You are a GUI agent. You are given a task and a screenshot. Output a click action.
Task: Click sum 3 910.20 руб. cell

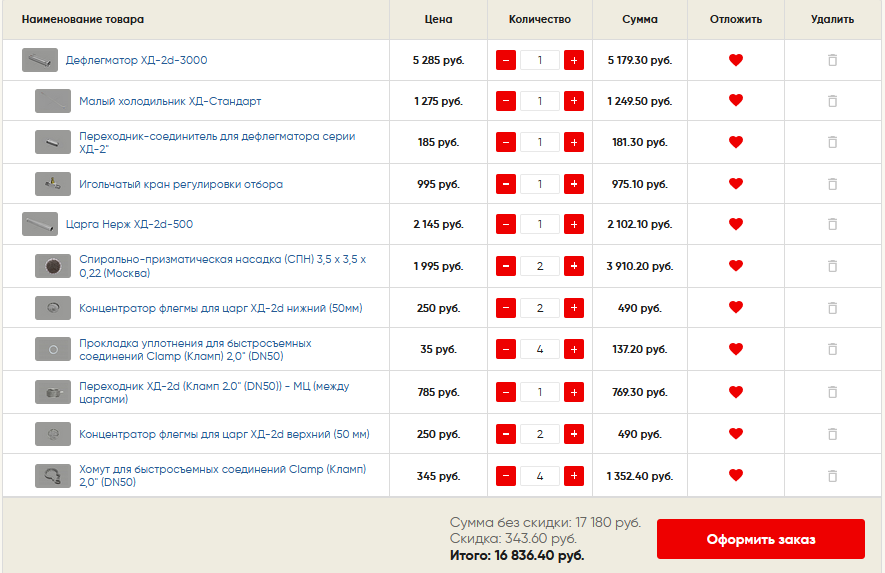pyautogui.click(x=639, y=266)
